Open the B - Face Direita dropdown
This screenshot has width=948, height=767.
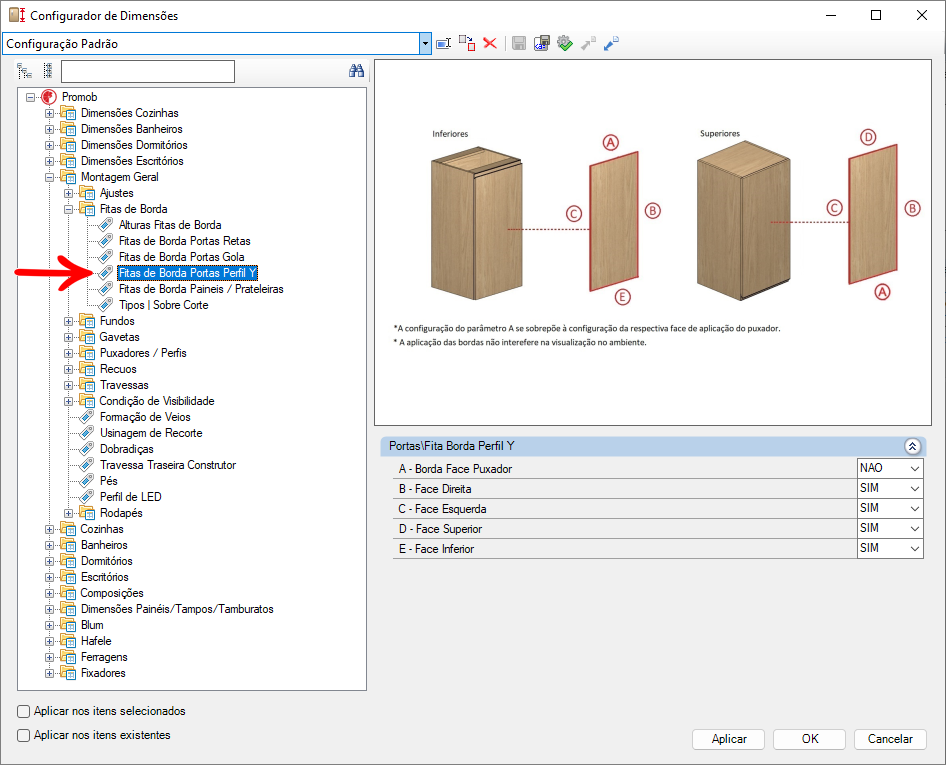click(915, 488)
